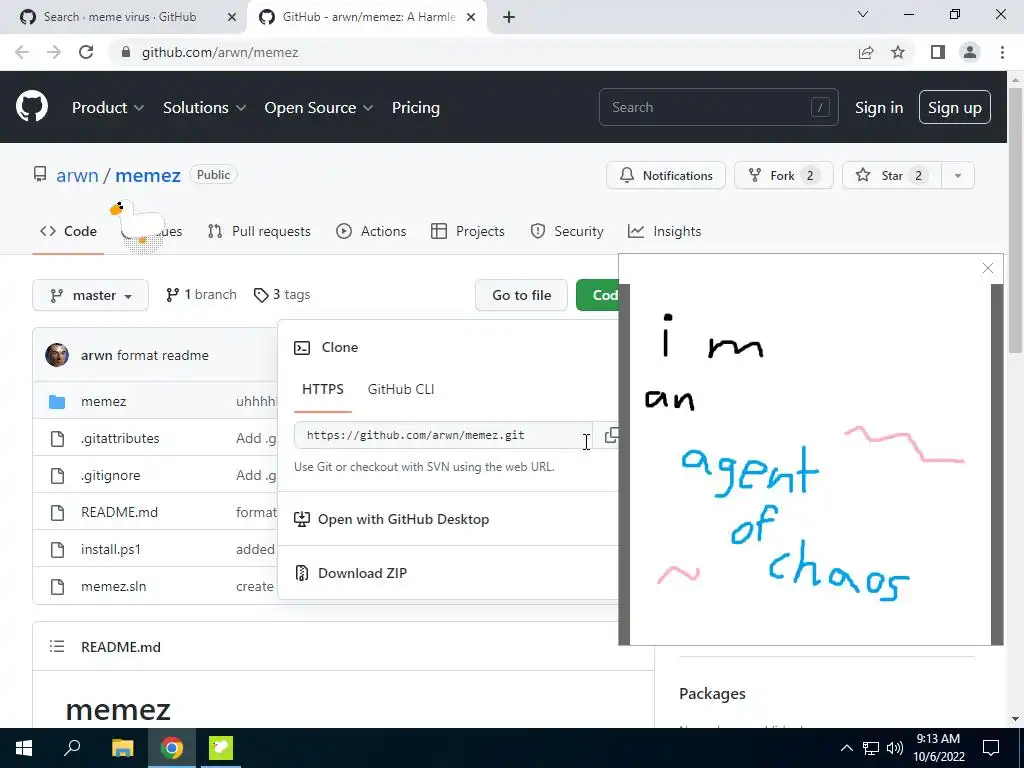Open the arwn user link

tap(77, 175)
